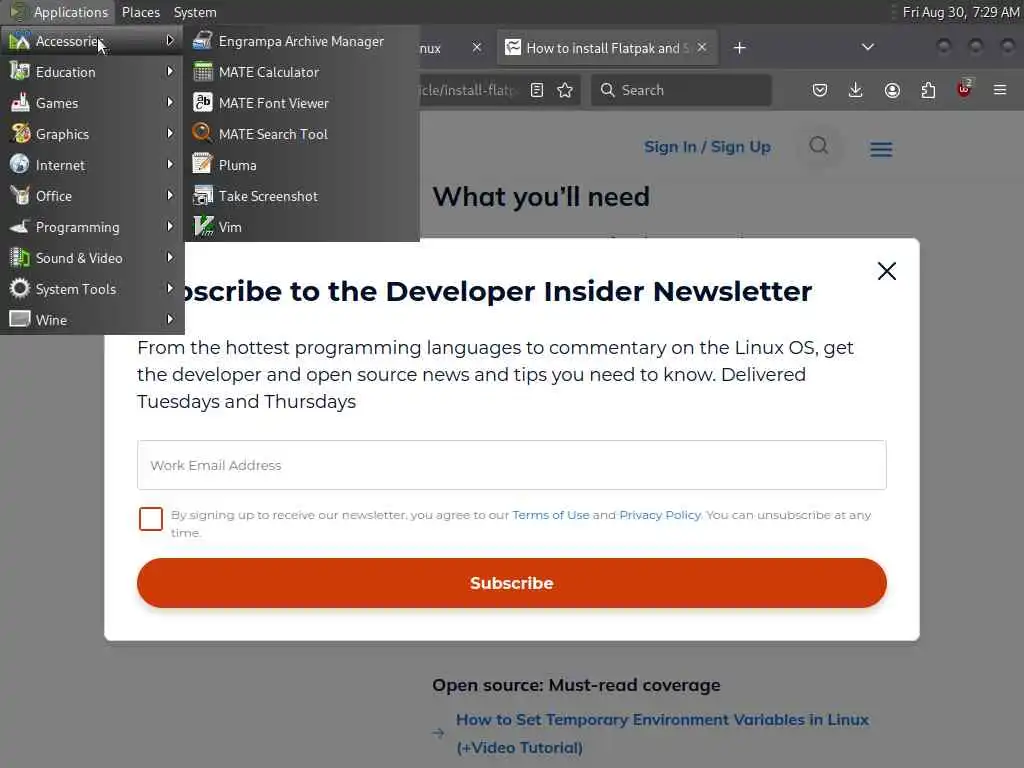Image resolution: width=1024 pixels, height=768 pixels.
Task: Open Engrampa Archive Manager
Action: pos(301,41)
